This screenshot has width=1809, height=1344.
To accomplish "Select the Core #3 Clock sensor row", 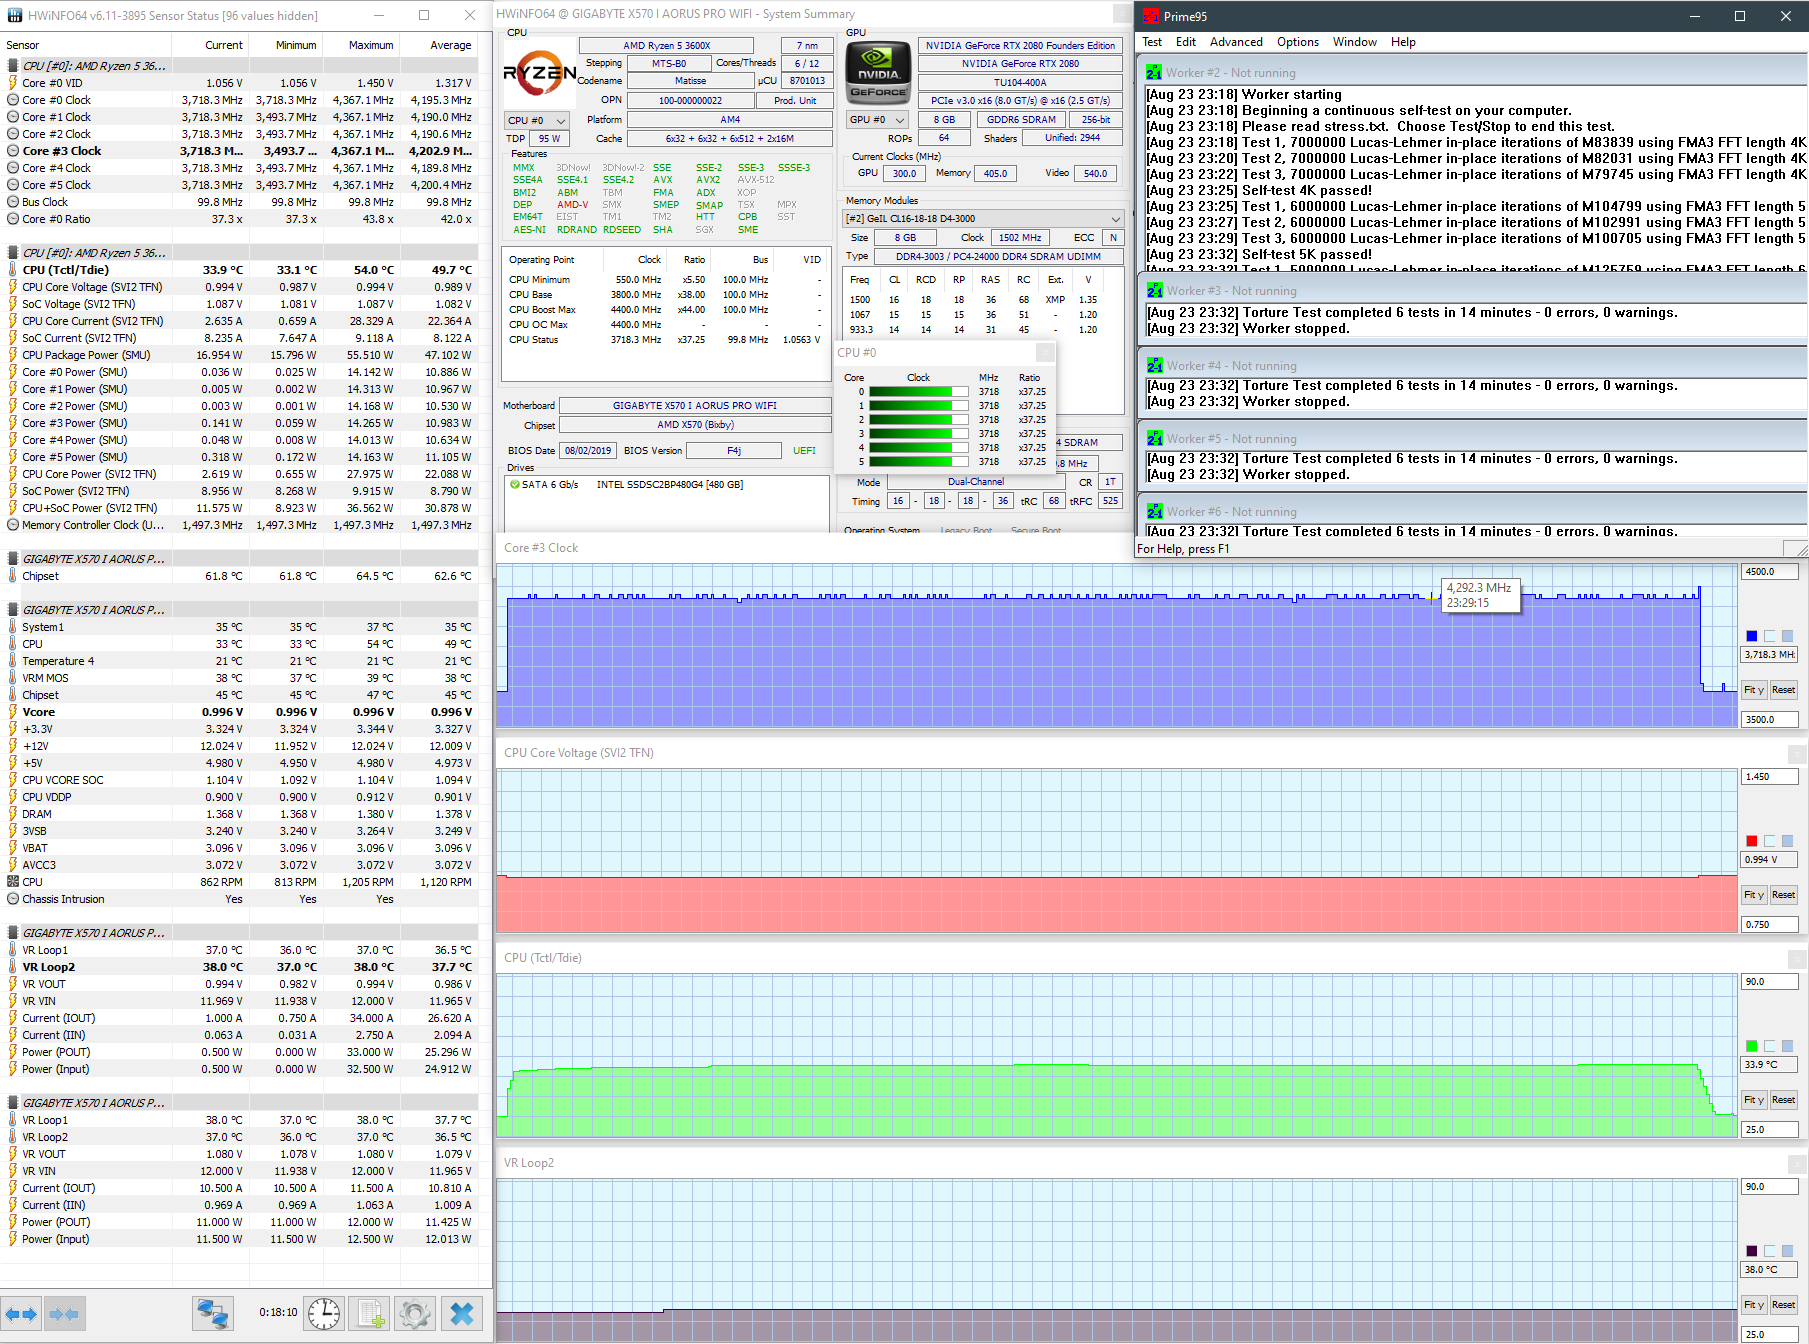I will click(240, 151).
